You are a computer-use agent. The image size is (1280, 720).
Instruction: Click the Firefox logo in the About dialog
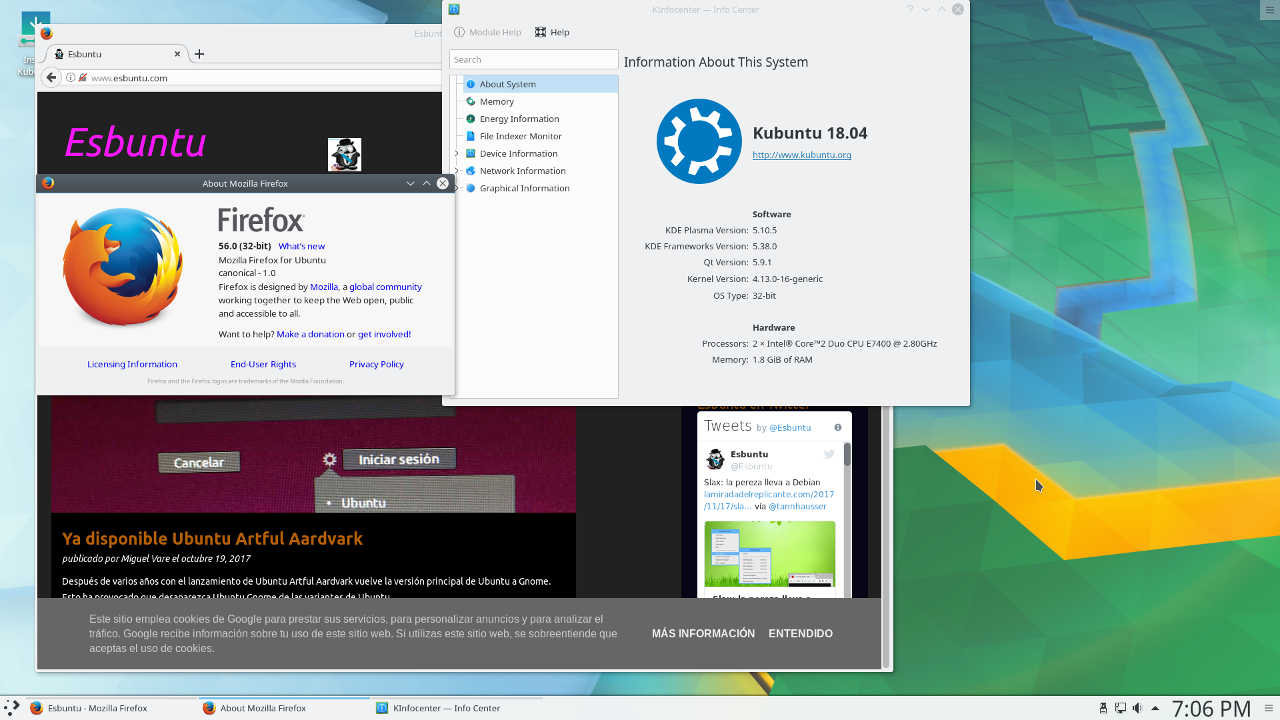(x=123, y=267)
